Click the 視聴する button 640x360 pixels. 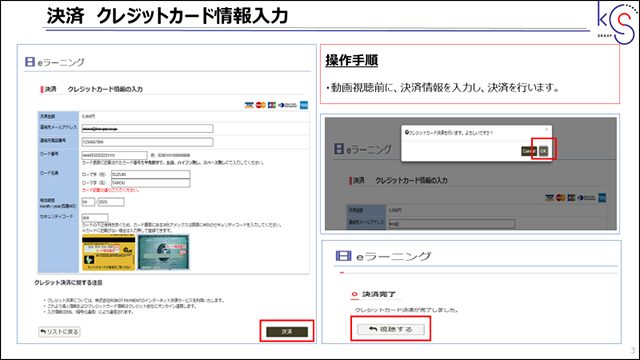tap(391, 329)
